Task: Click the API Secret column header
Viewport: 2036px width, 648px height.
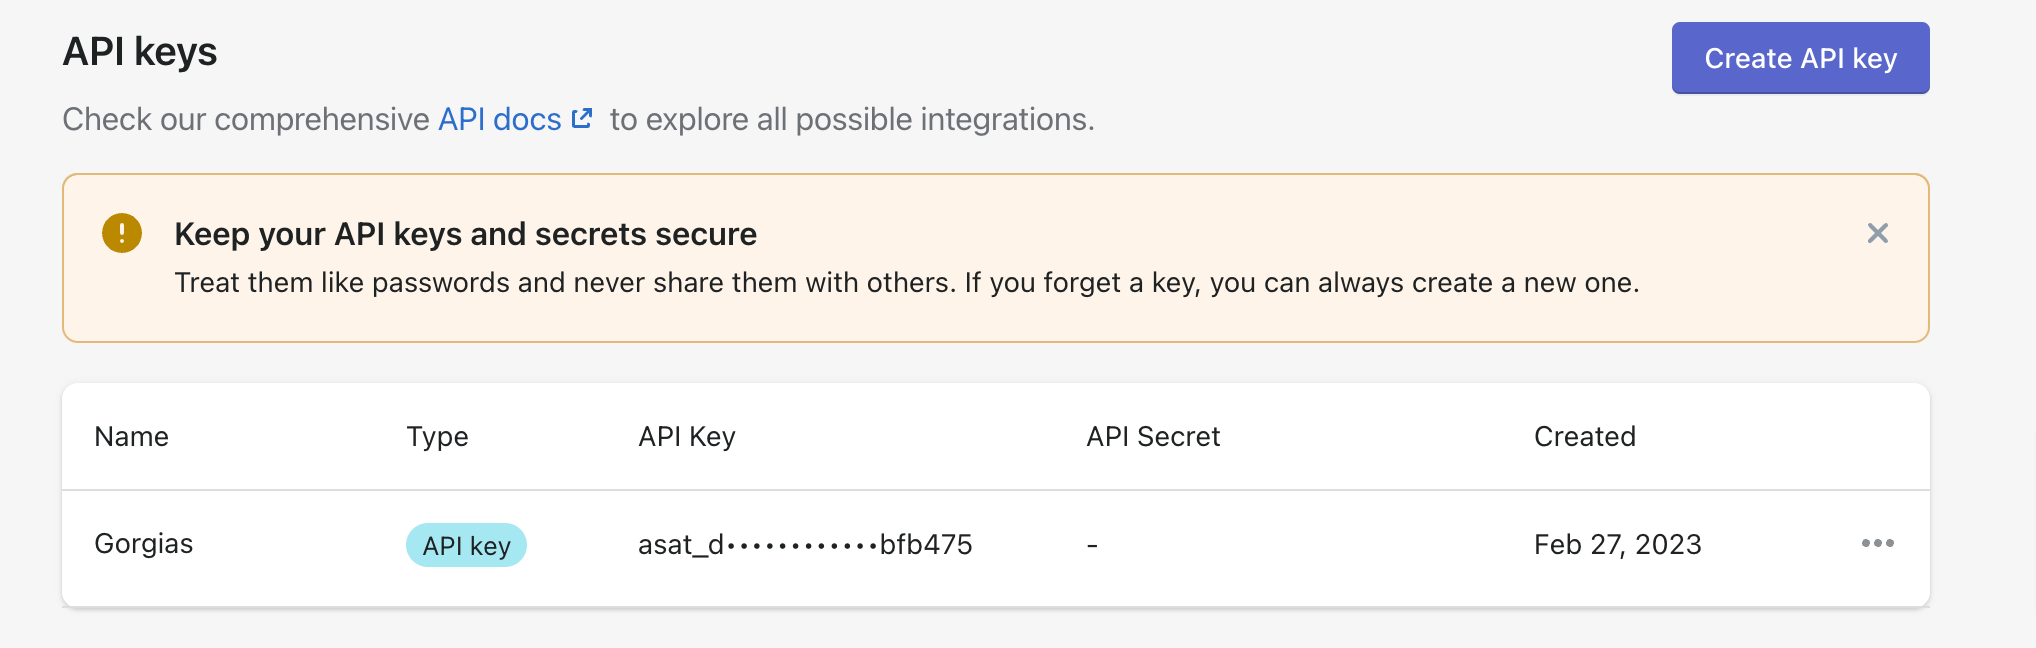Action: pos(1153,437)
